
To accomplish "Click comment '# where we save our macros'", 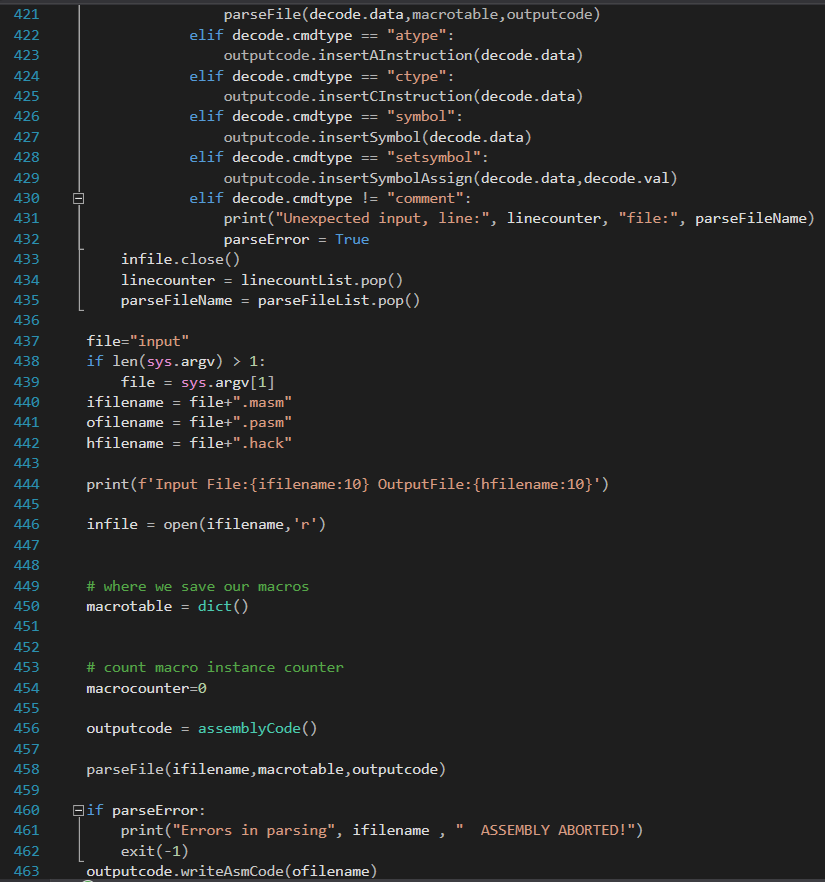I will tap(197, 586).
